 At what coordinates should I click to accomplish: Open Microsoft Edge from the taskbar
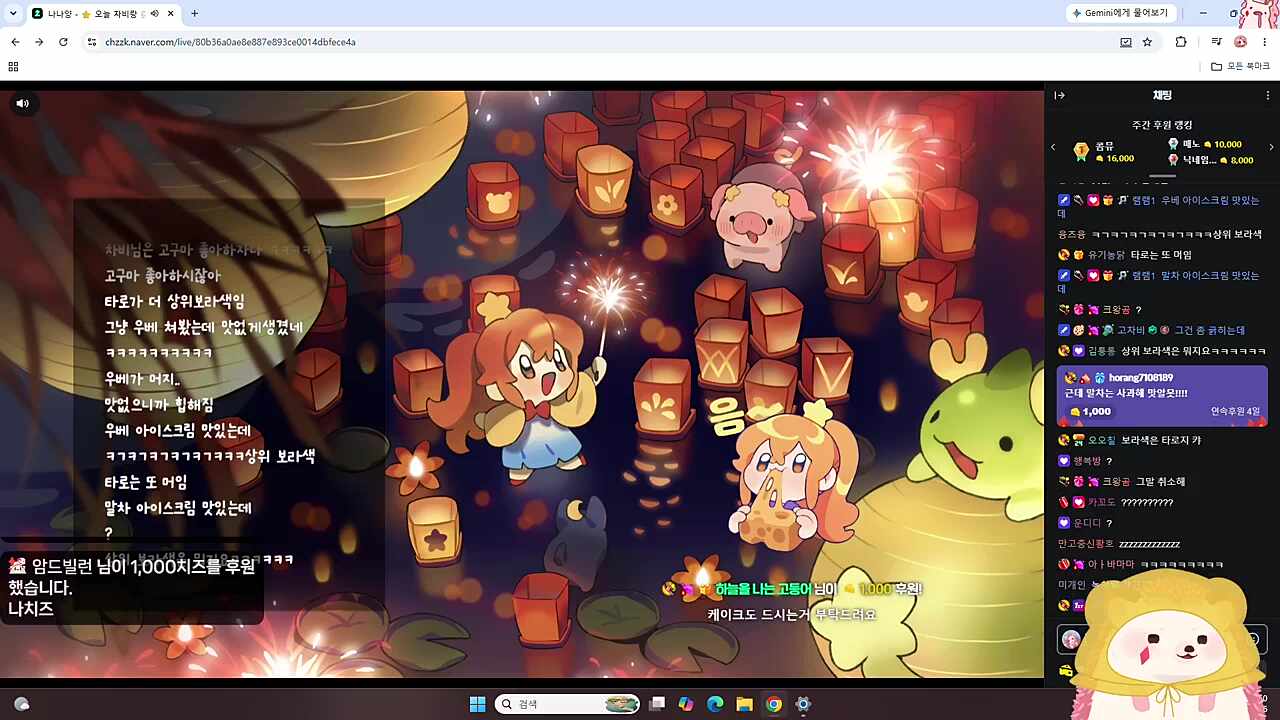tap(715, 704)
